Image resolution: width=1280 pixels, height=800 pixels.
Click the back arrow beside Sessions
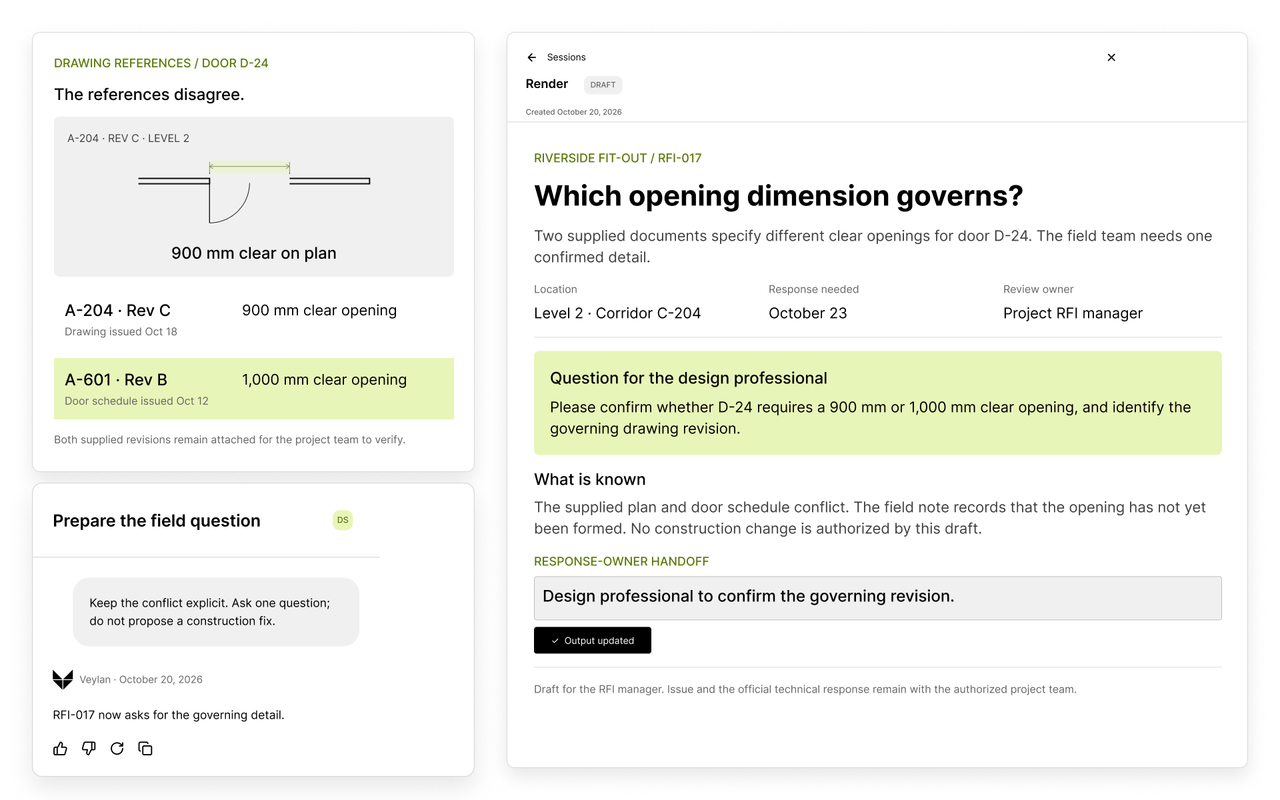click(x=532, y=57)
